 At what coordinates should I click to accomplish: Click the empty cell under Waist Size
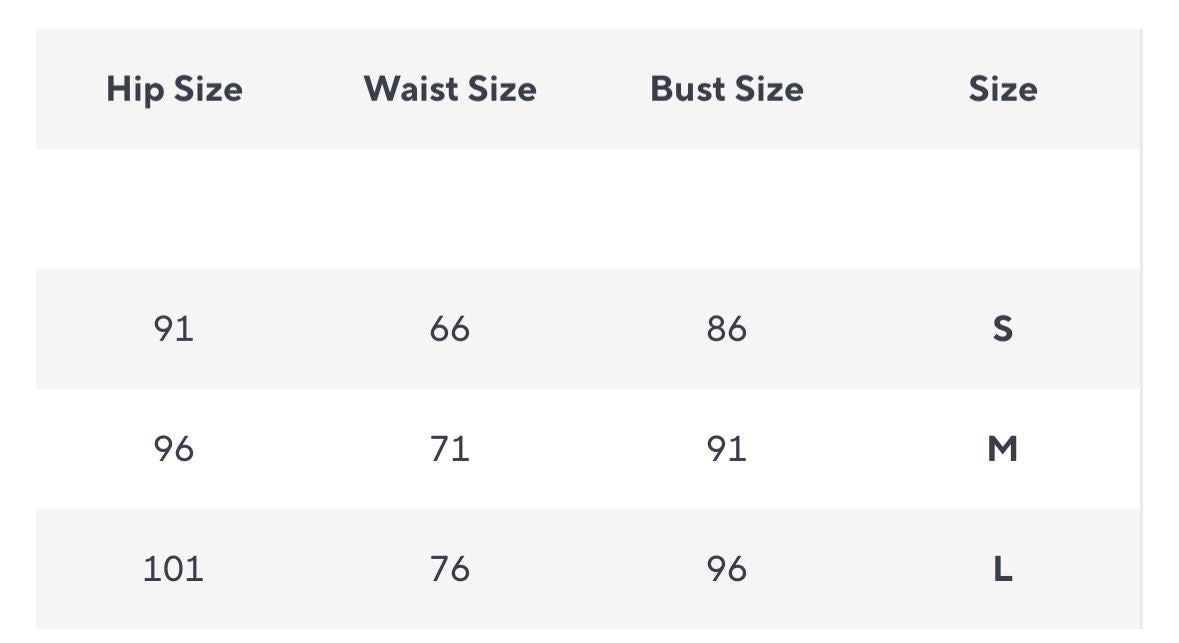[x=450, y=208]
